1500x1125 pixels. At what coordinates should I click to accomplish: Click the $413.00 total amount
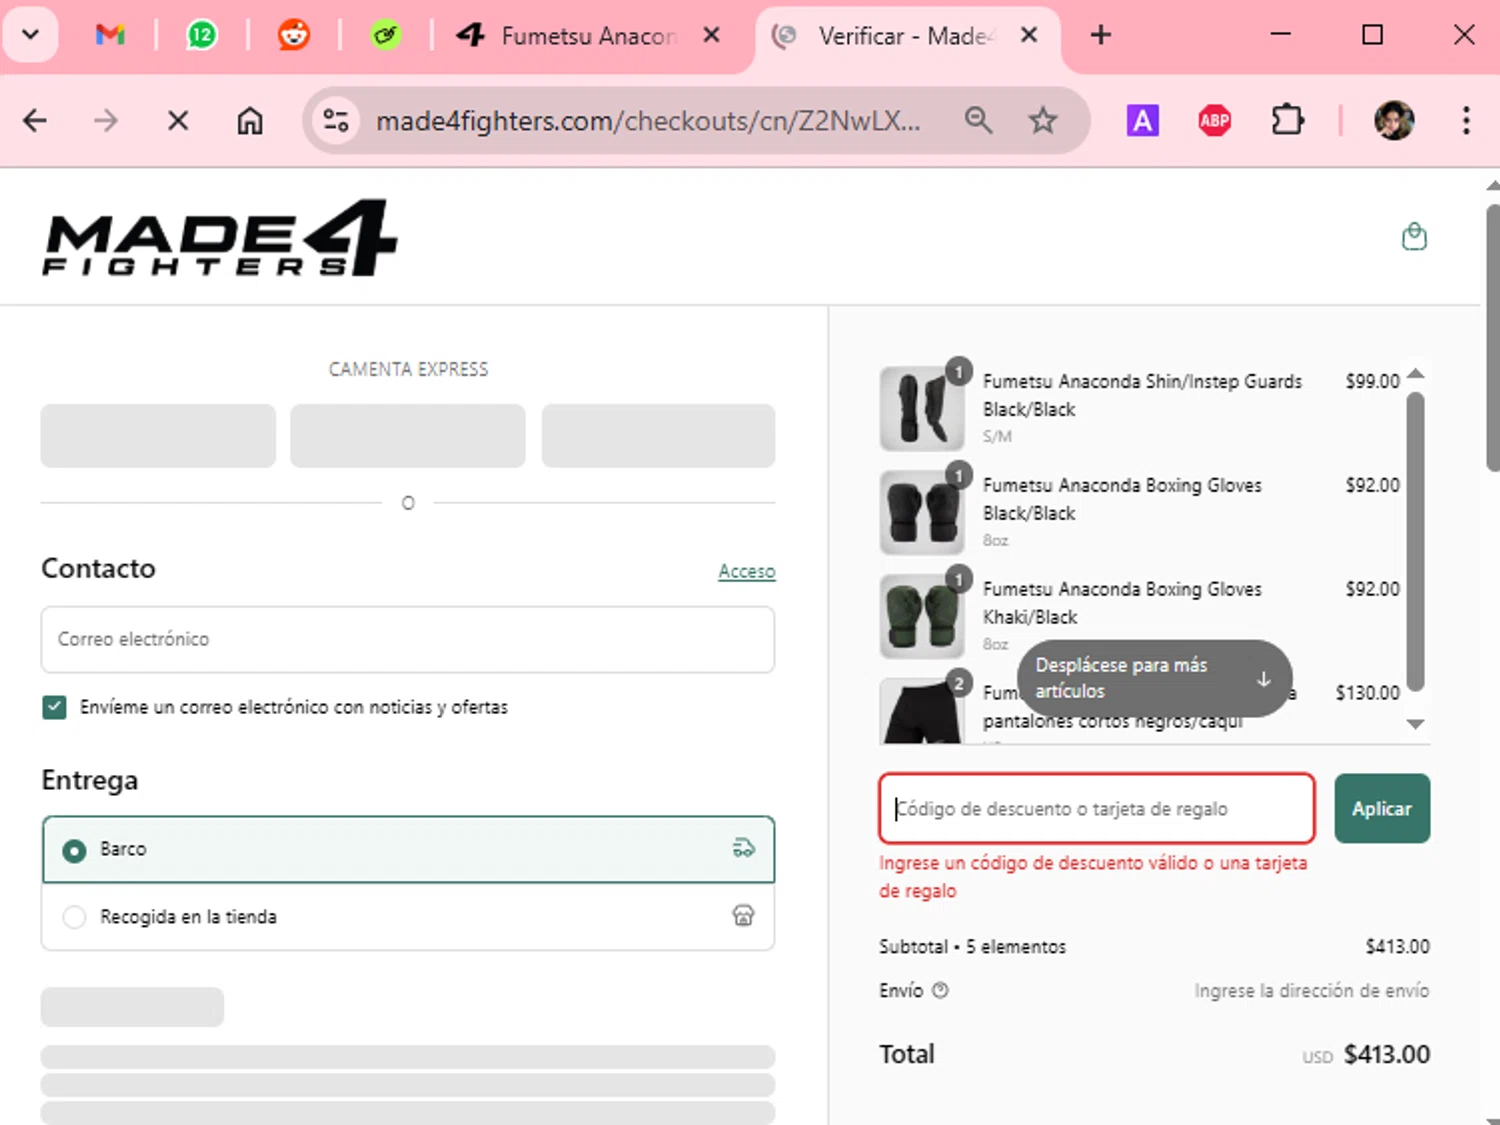1387,1054
